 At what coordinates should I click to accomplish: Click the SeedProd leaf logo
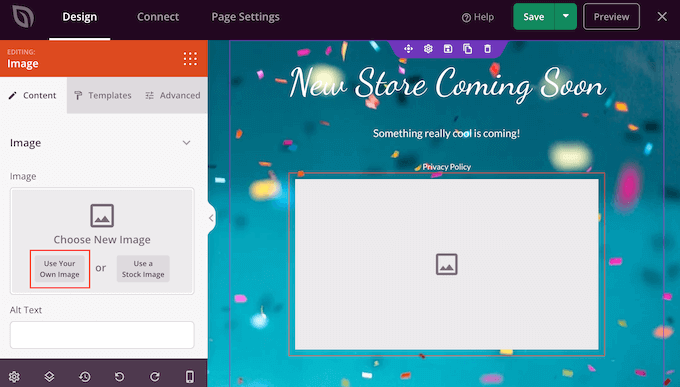tap(23, 17)
